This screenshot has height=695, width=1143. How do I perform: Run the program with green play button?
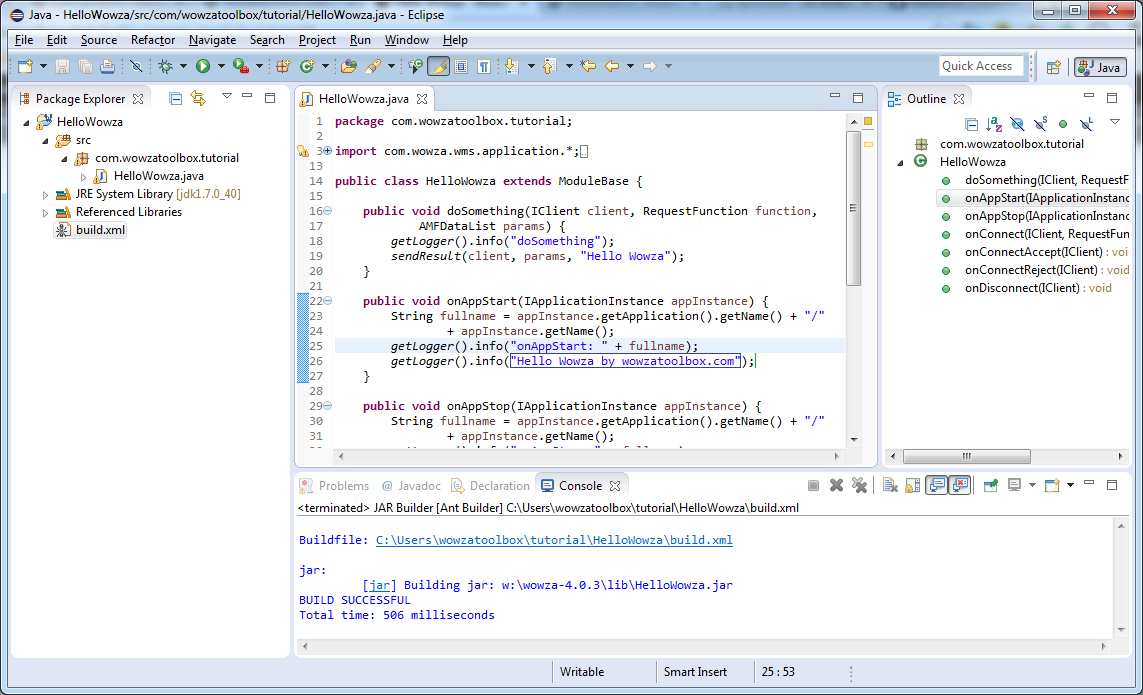pyautogui.click(x=203, y=66)
